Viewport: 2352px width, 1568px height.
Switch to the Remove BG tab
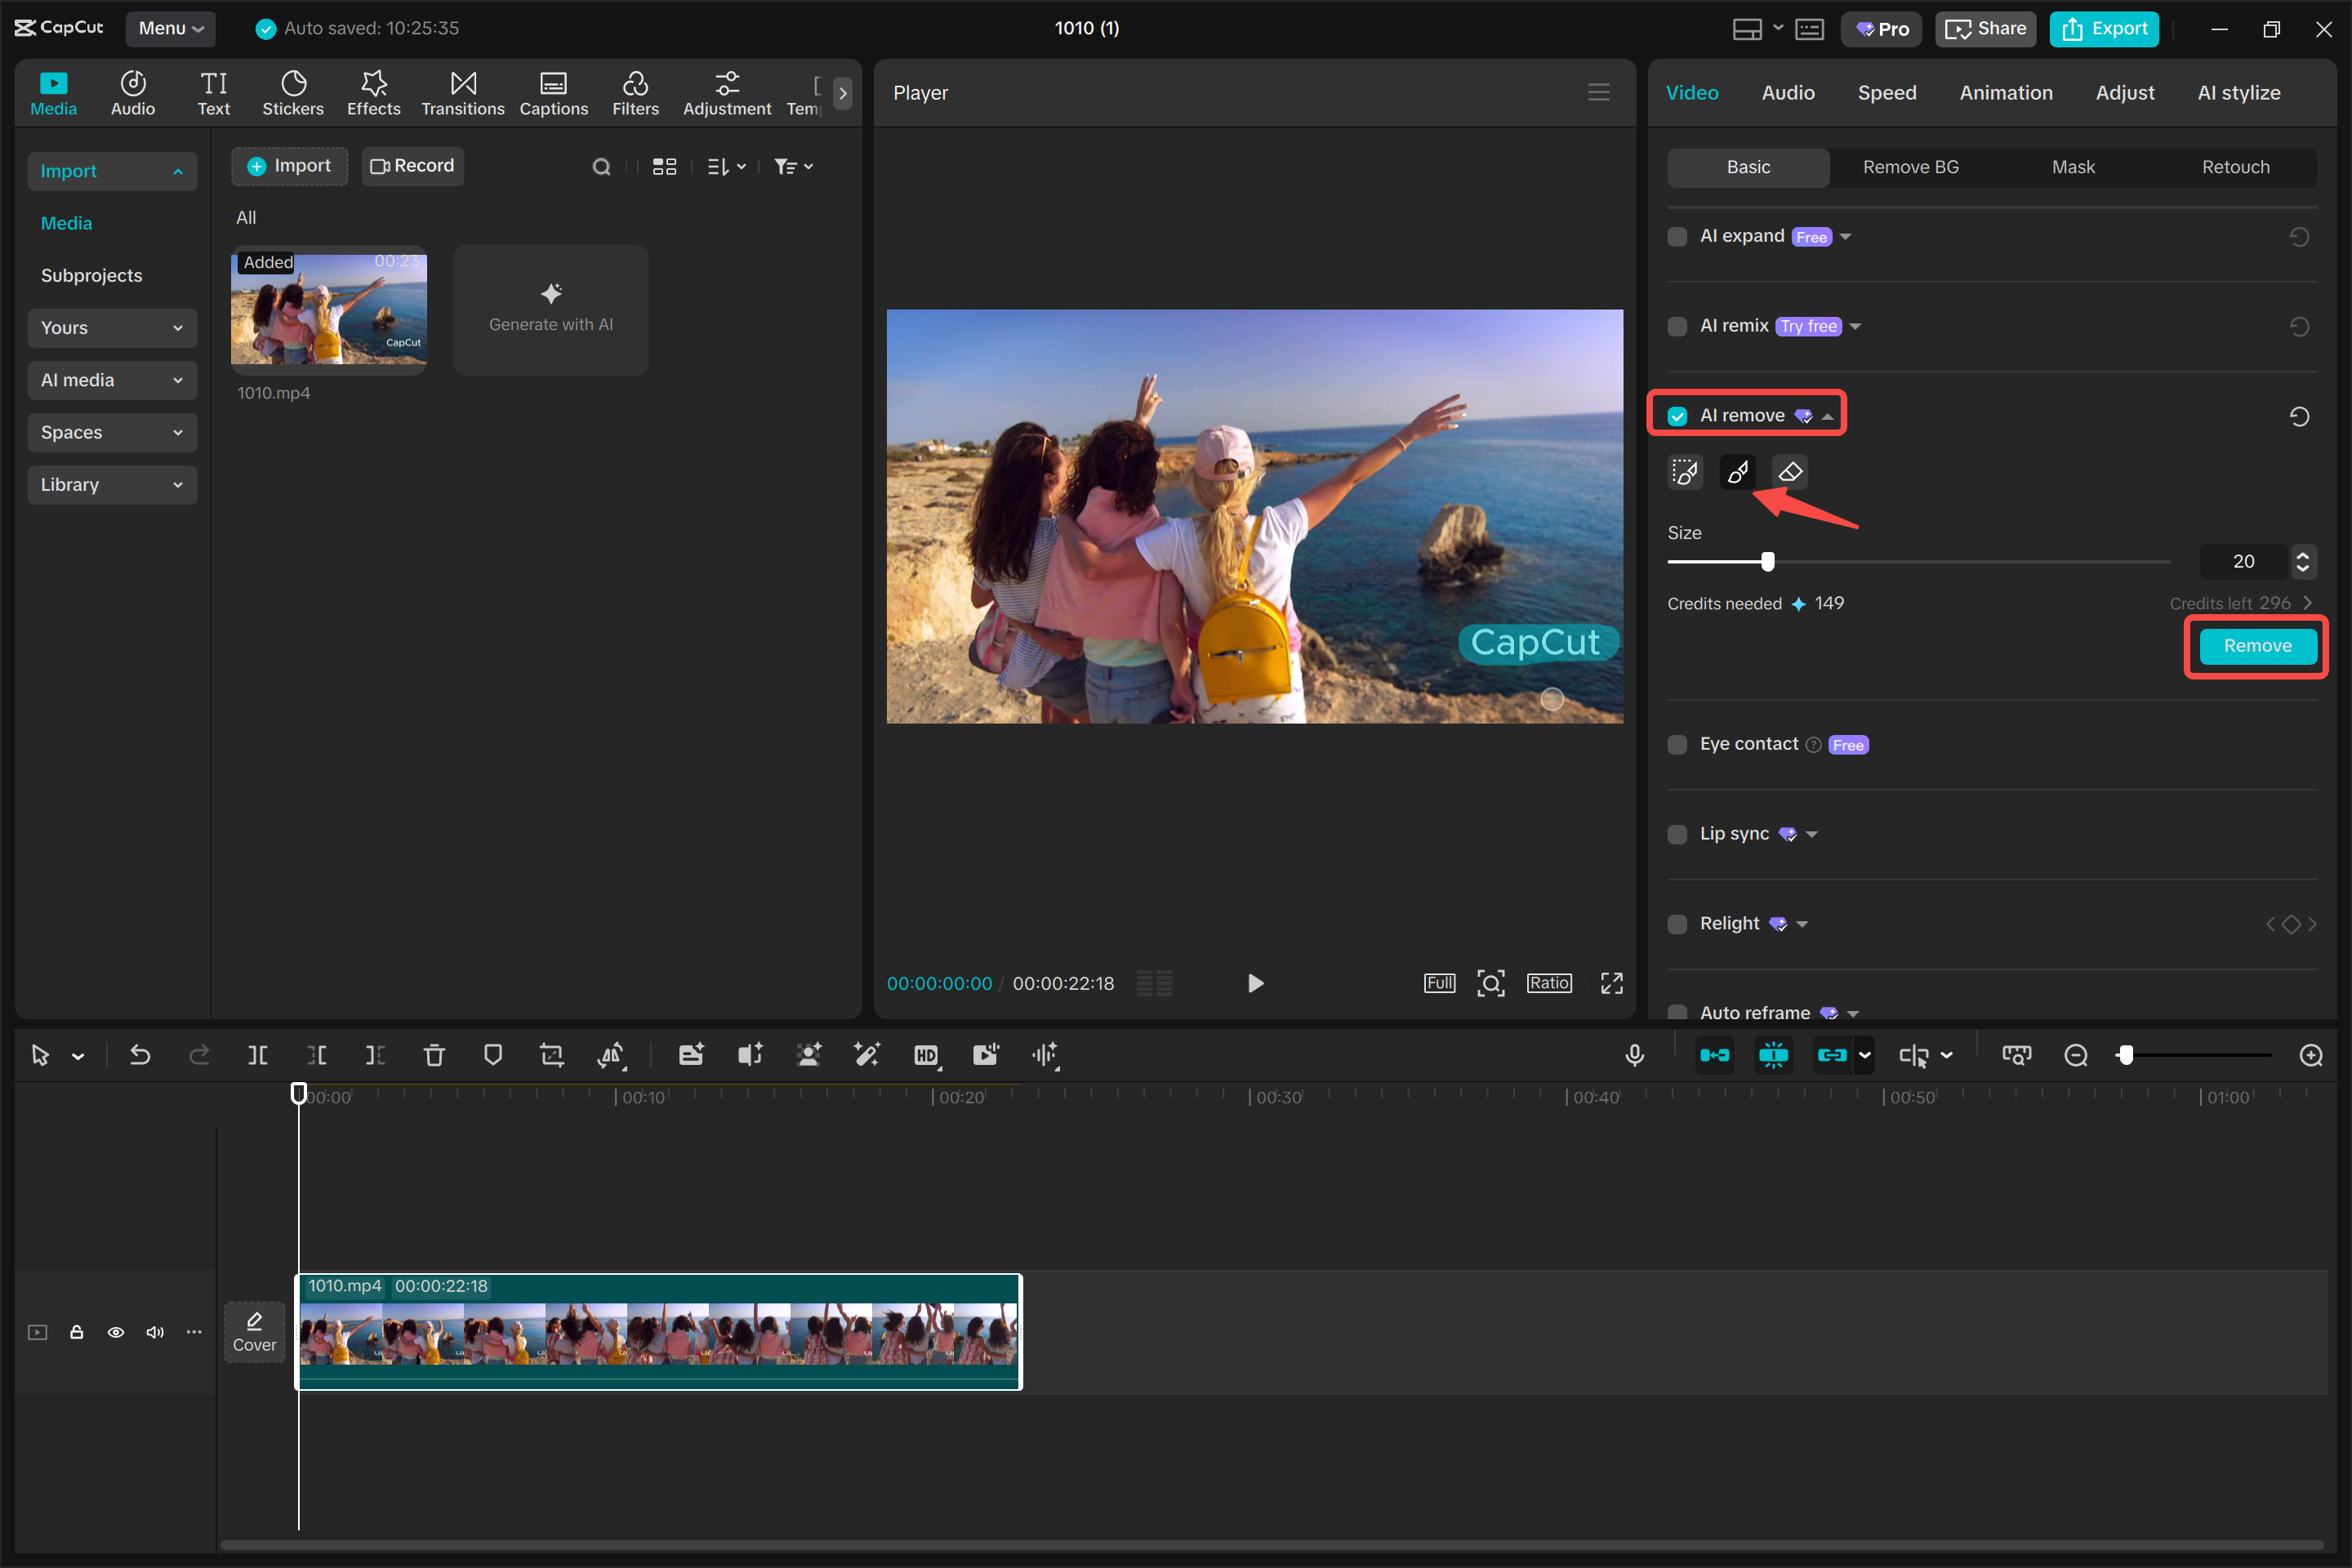[x=1909, y=167]
